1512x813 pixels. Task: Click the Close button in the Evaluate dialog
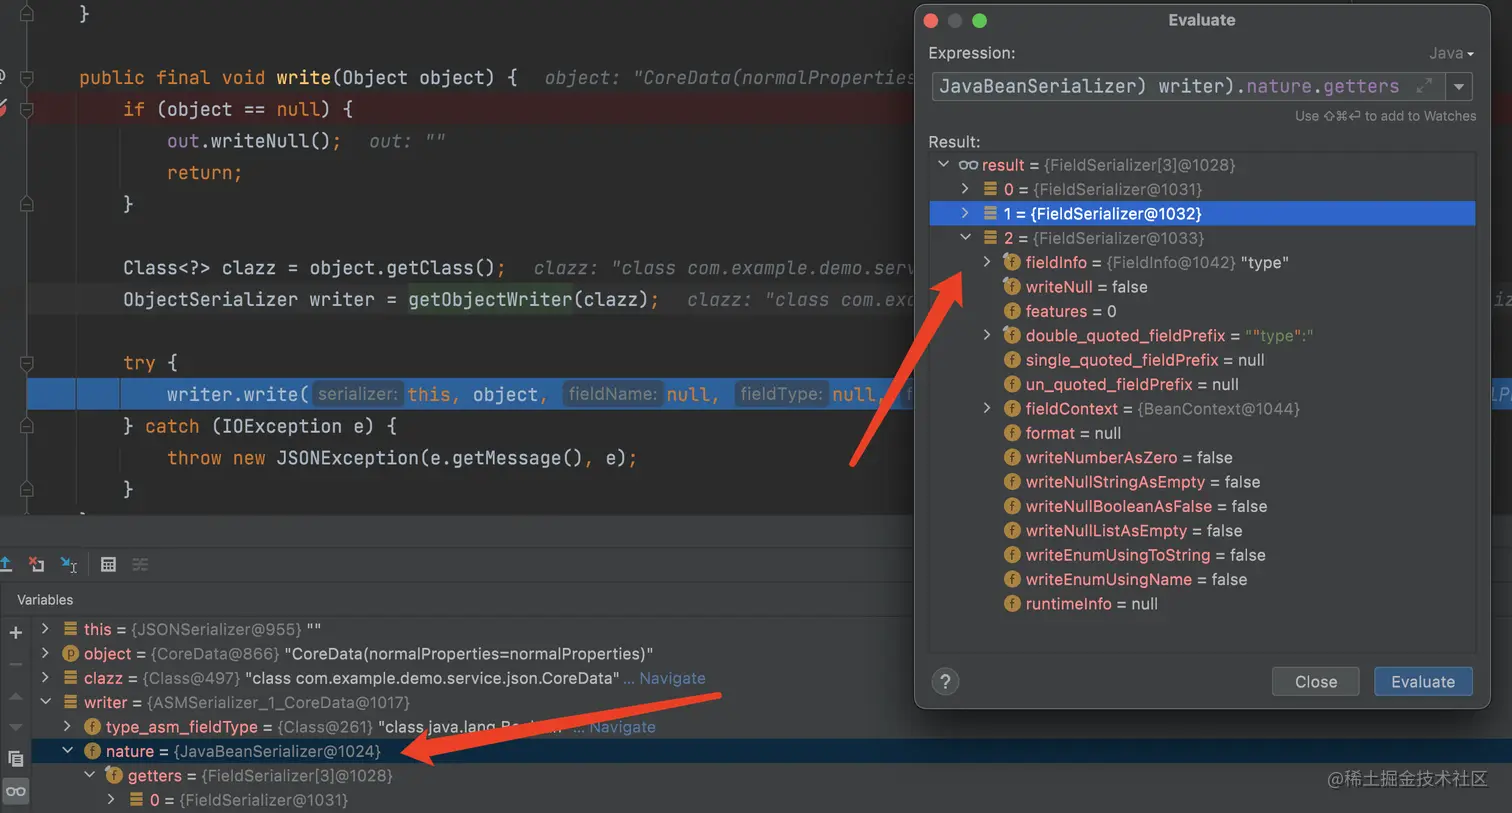pos(1315,682)
